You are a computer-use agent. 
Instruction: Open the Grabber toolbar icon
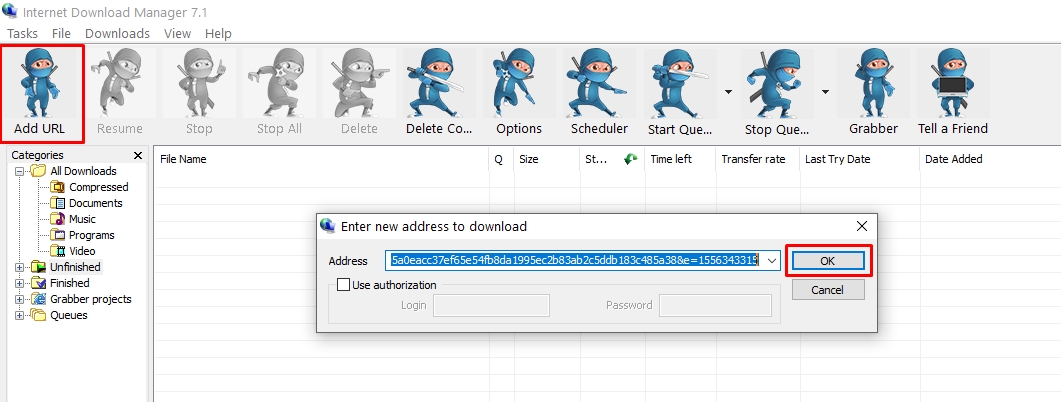click(x=873, y=83)
